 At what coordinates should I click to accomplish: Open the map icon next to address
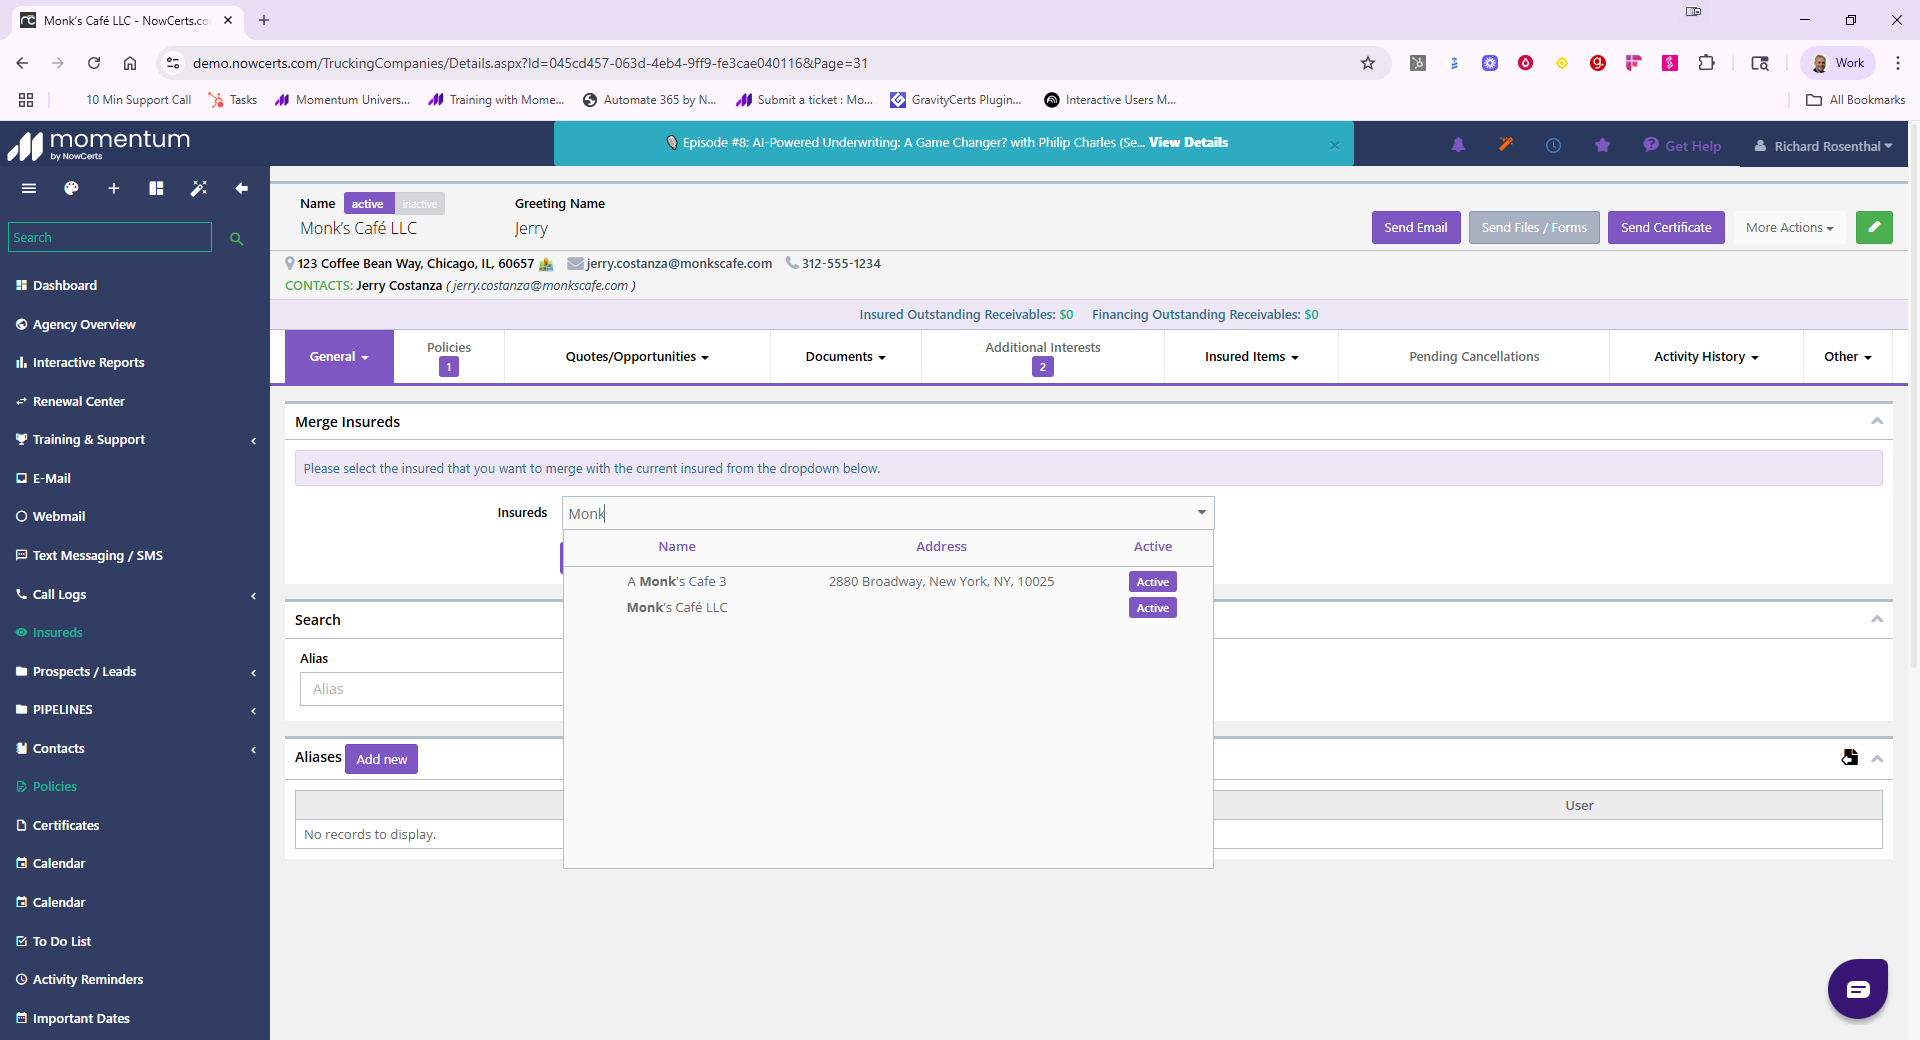[546, 264]
